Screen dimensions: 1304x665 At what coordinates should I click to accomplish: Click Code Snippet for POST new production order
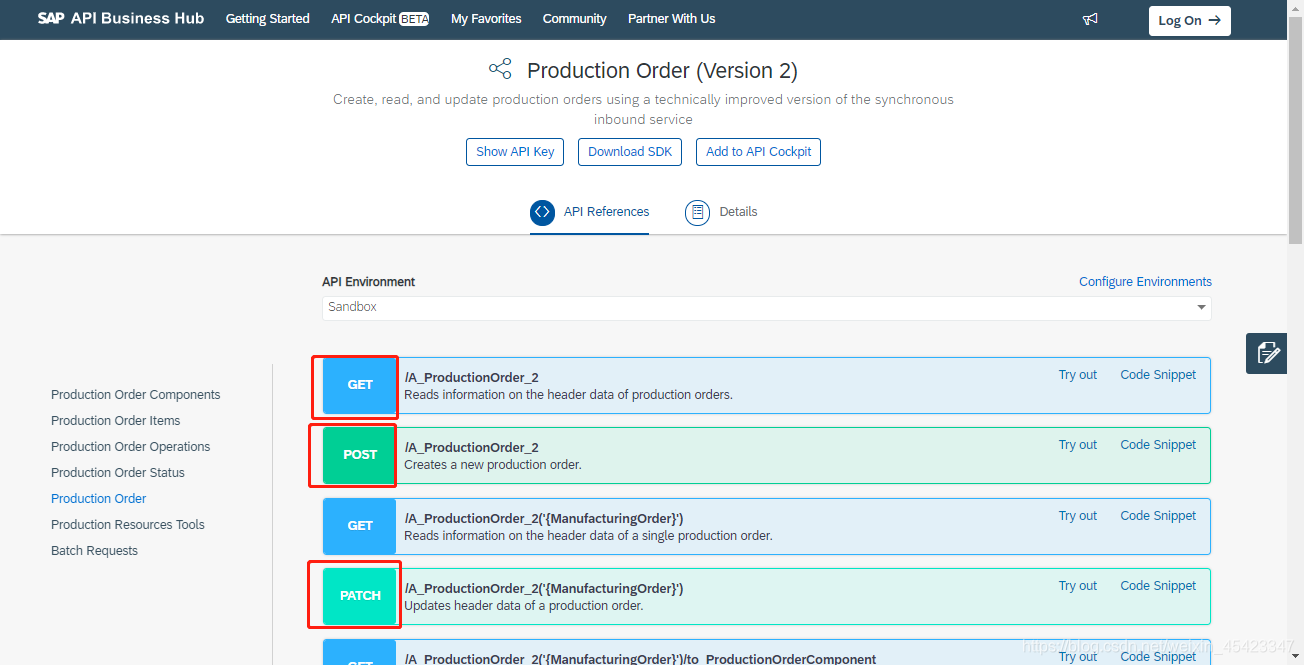coord(1158,445)
